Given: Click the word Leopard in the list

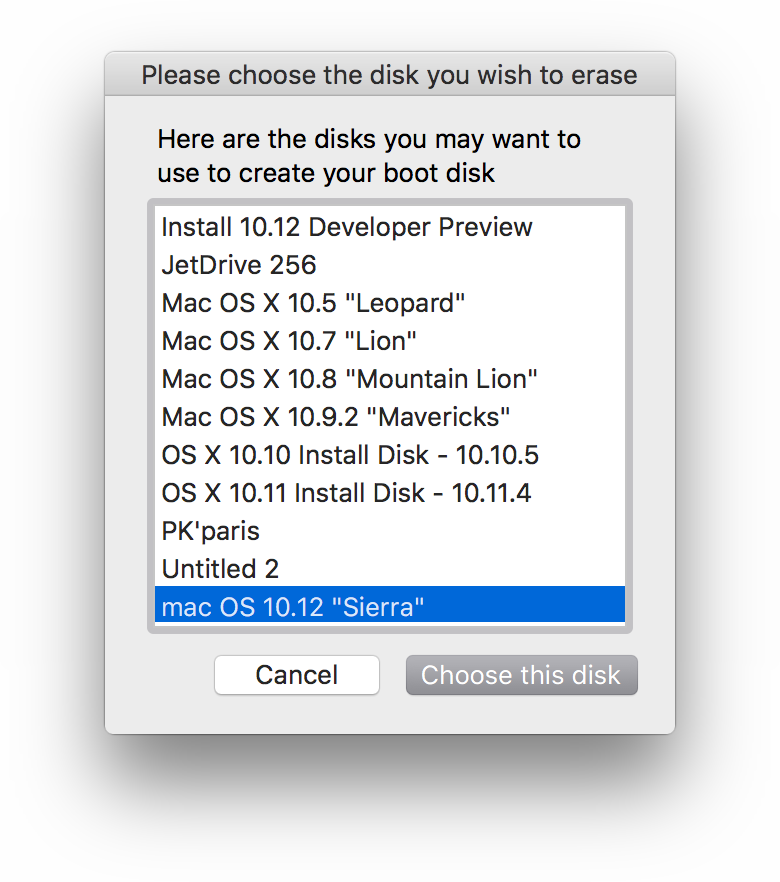Looking at the screenshot, I should click(404, 303).
